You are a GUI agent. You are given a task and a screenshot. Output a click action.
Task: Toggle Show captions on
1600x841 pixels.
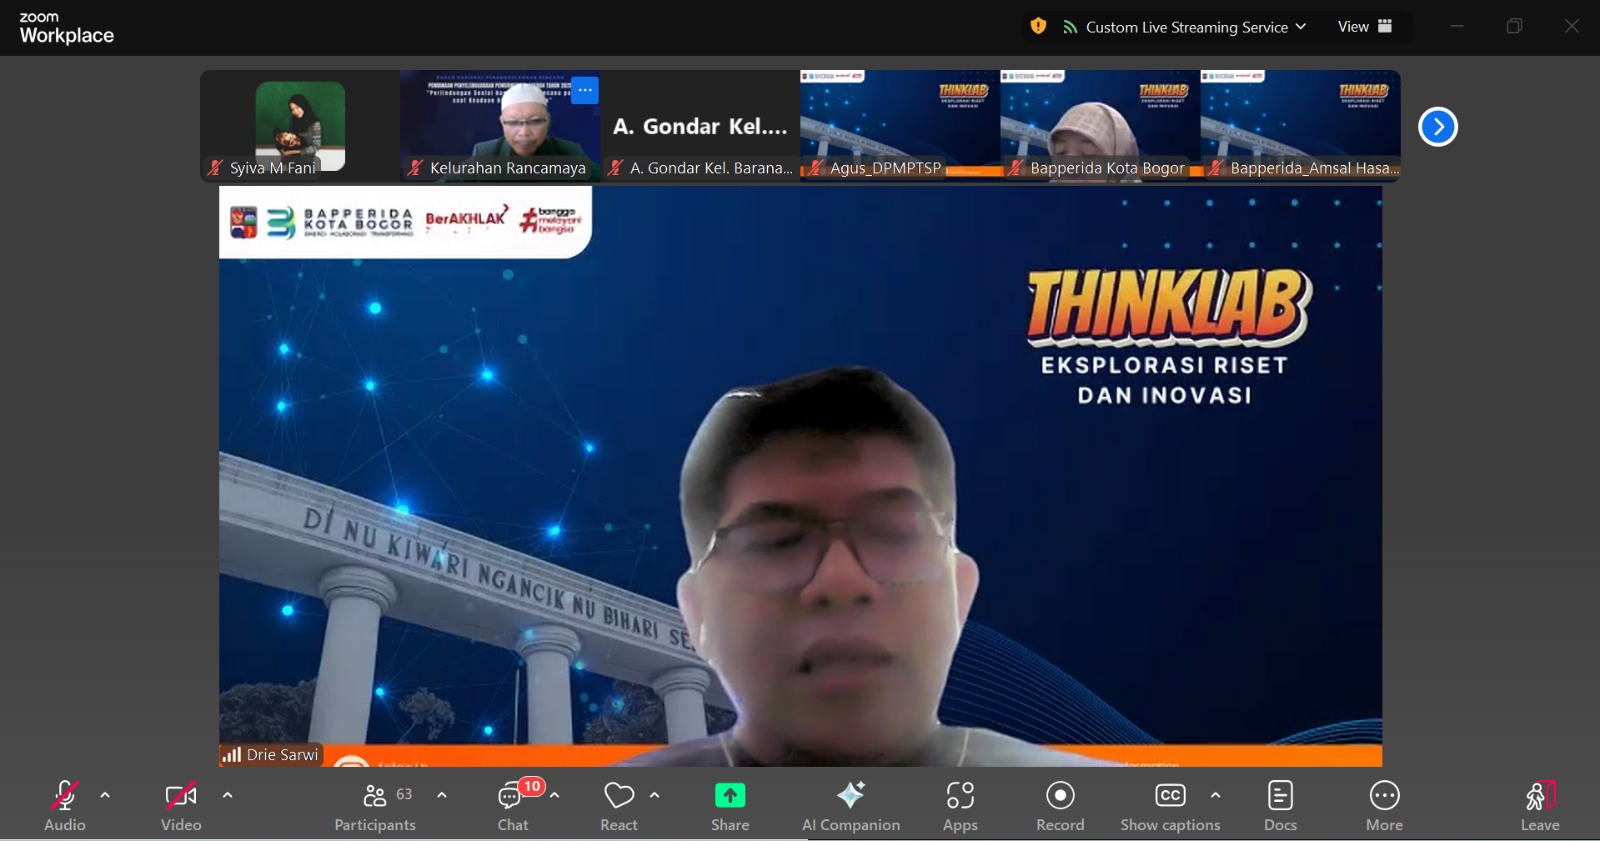tap(1170, 805)
